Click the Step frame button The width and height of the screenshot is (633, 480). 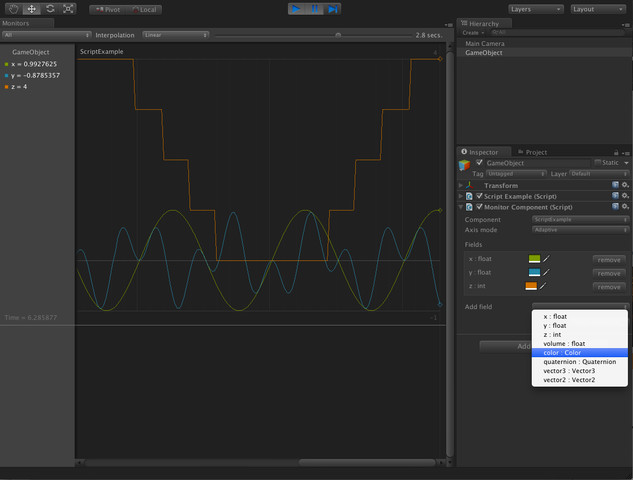pos(332,9)
